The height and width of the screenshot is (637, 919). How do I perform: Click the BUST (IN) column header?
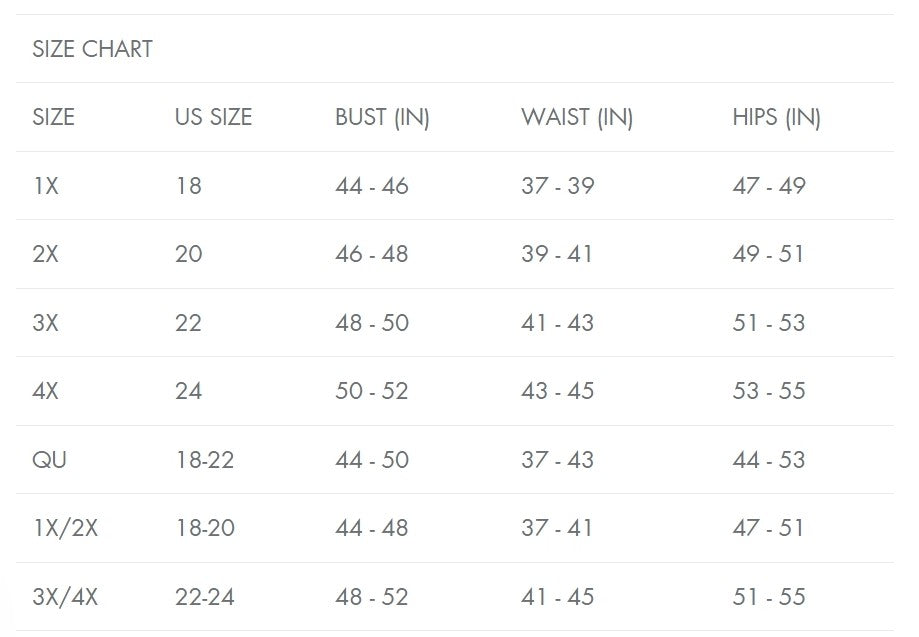pos(382,117)
